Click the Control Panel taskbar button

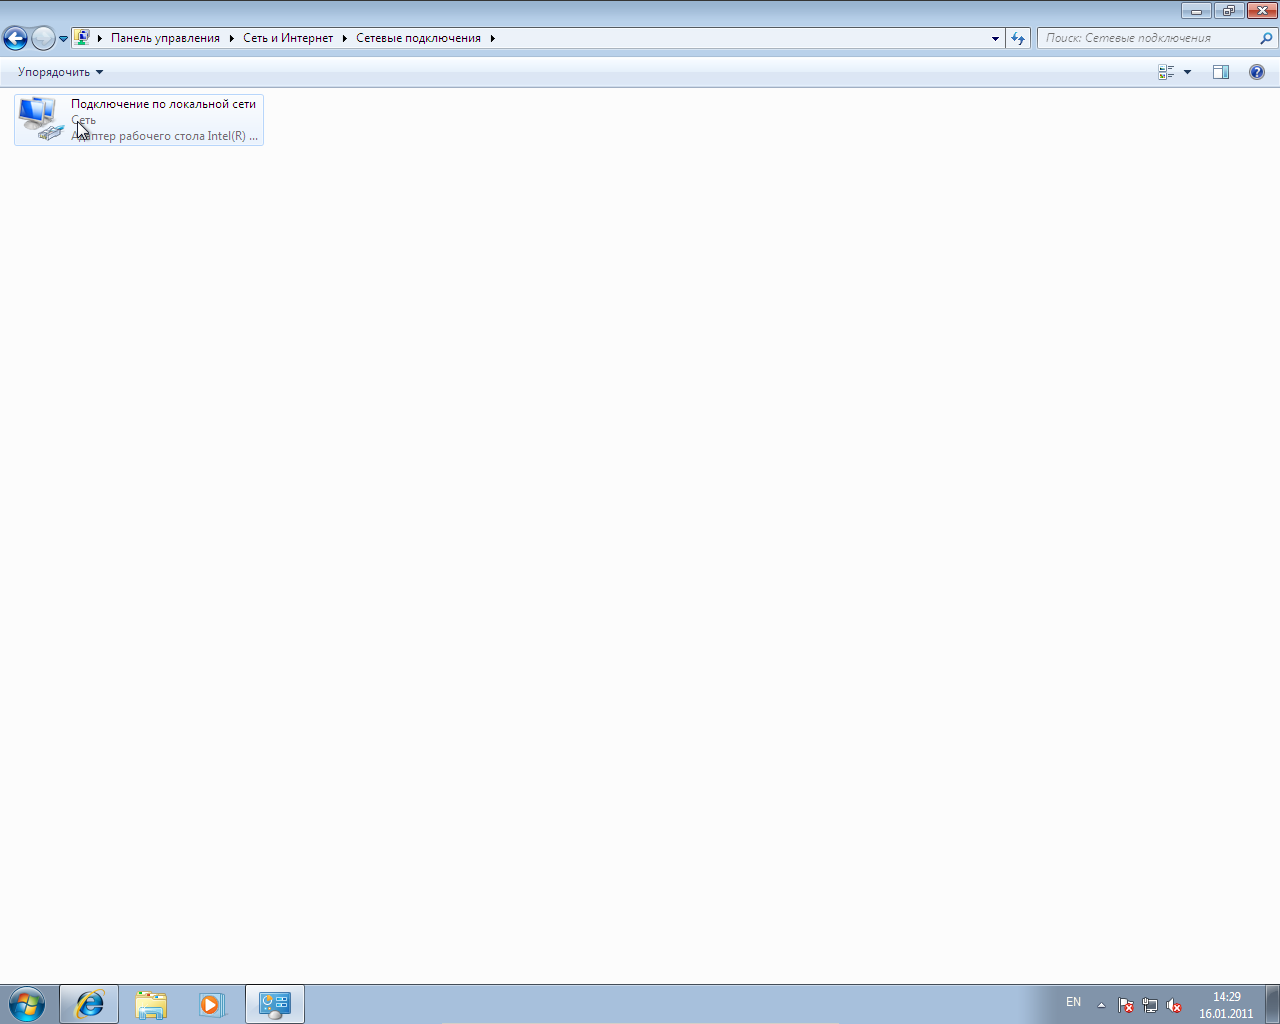coord(275,1004)
